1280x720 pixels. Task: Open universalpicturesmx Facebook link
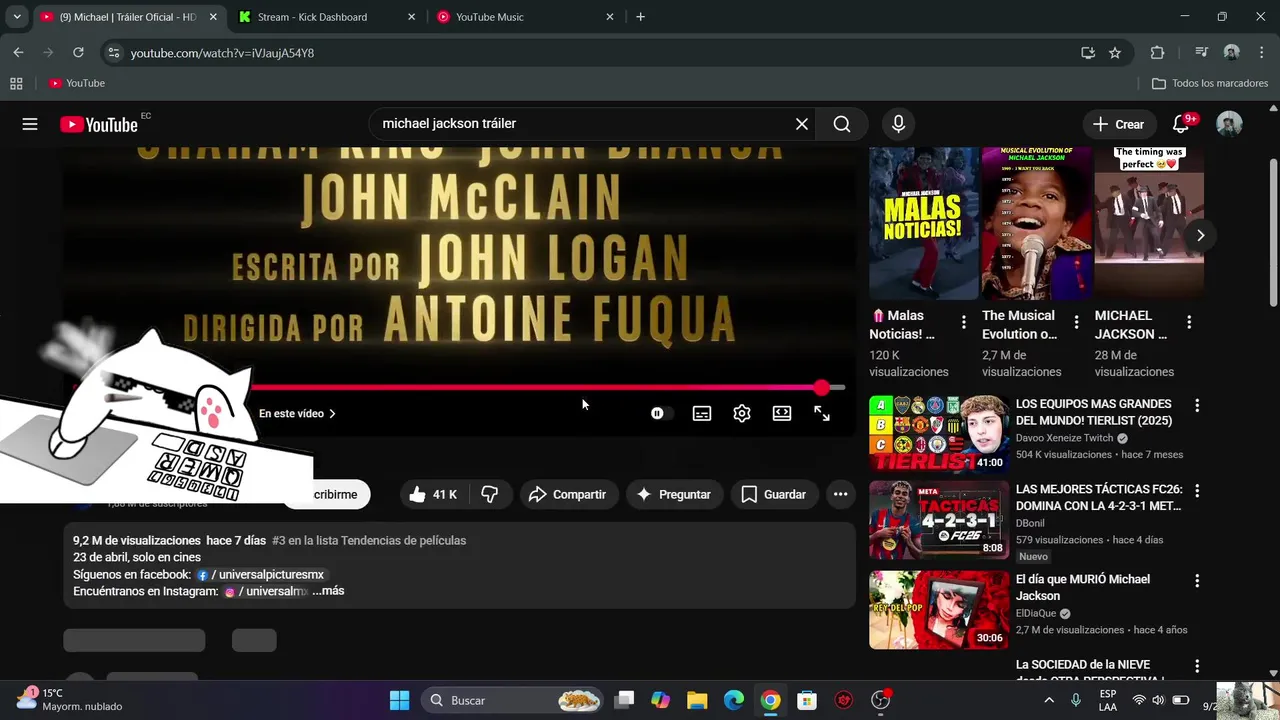tap(263, 575)
